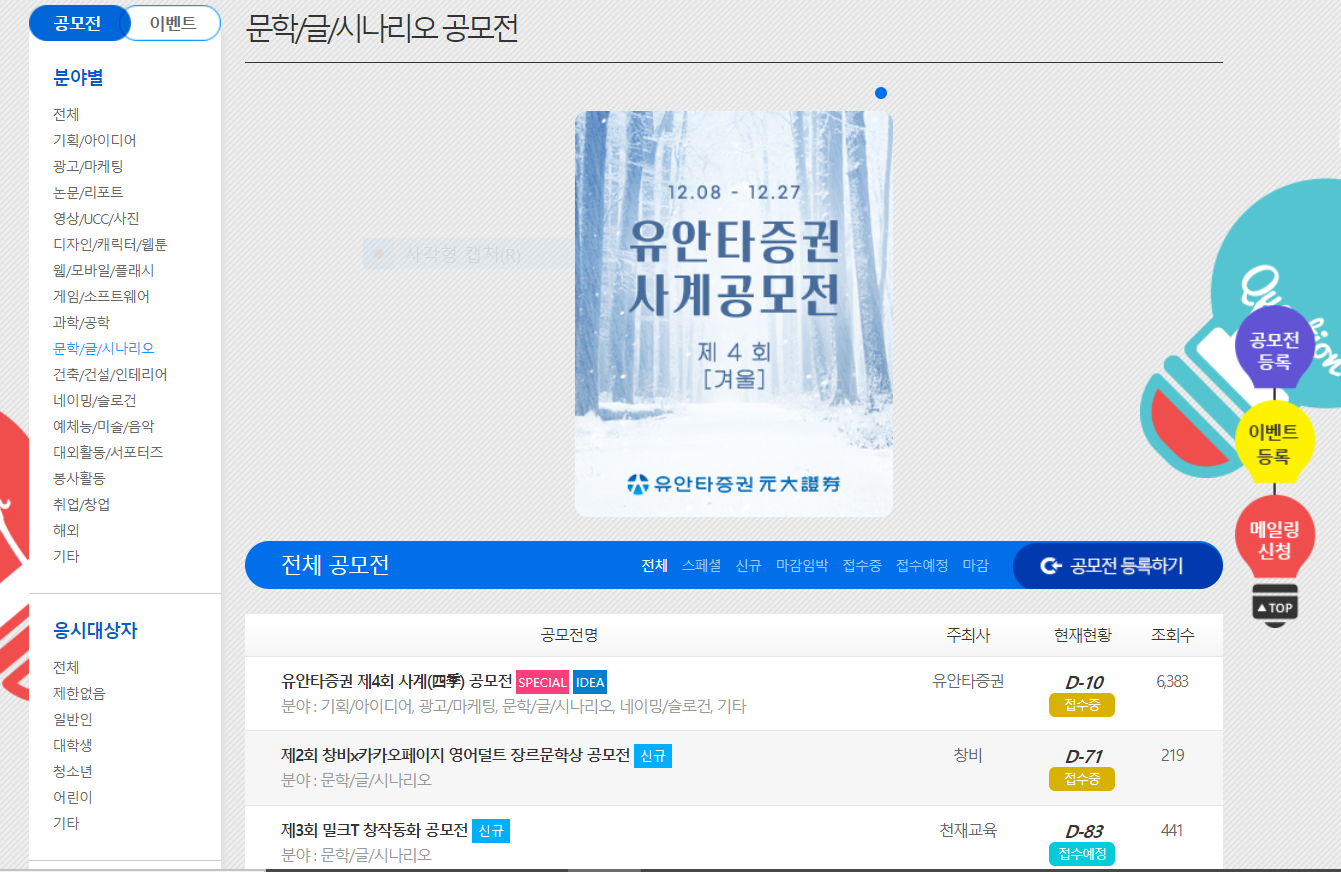The height and width of the screenshot is (872, 1341).
Task: Click the 메일링 신청 red bulb icon
Action: coord(1275,538)
